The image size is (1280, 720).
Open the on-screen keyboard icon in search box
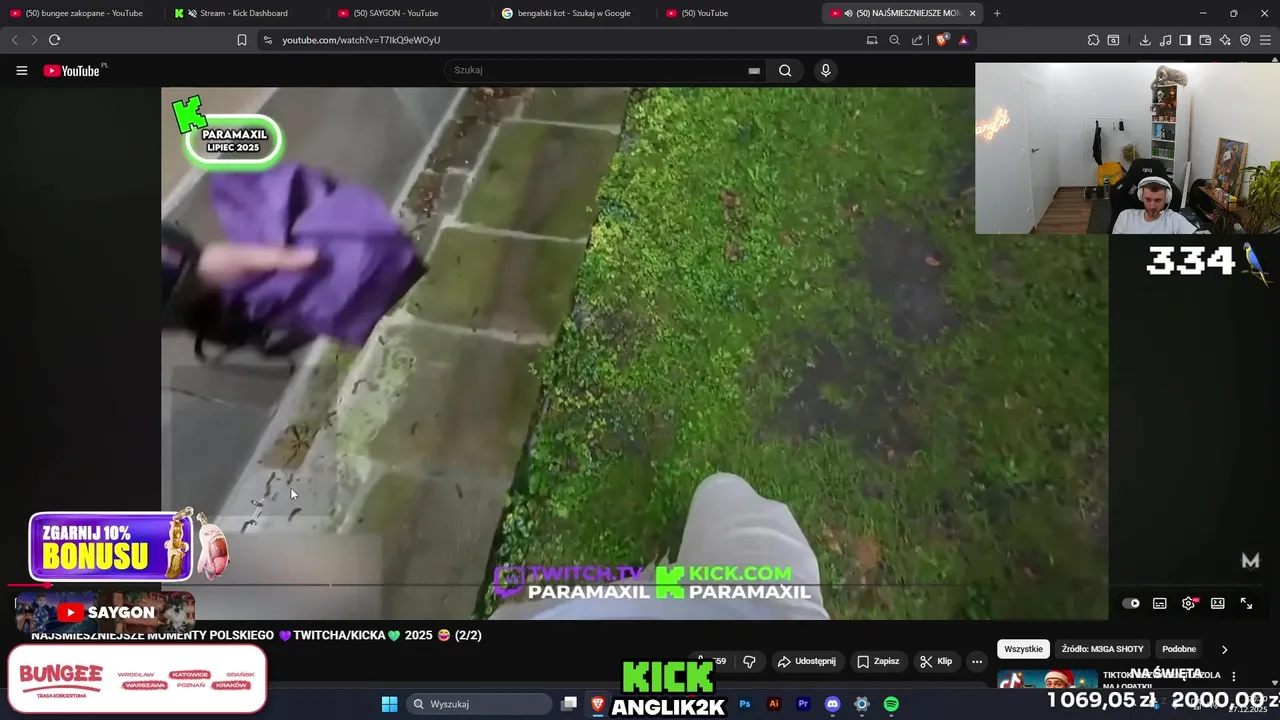point(754,71)
